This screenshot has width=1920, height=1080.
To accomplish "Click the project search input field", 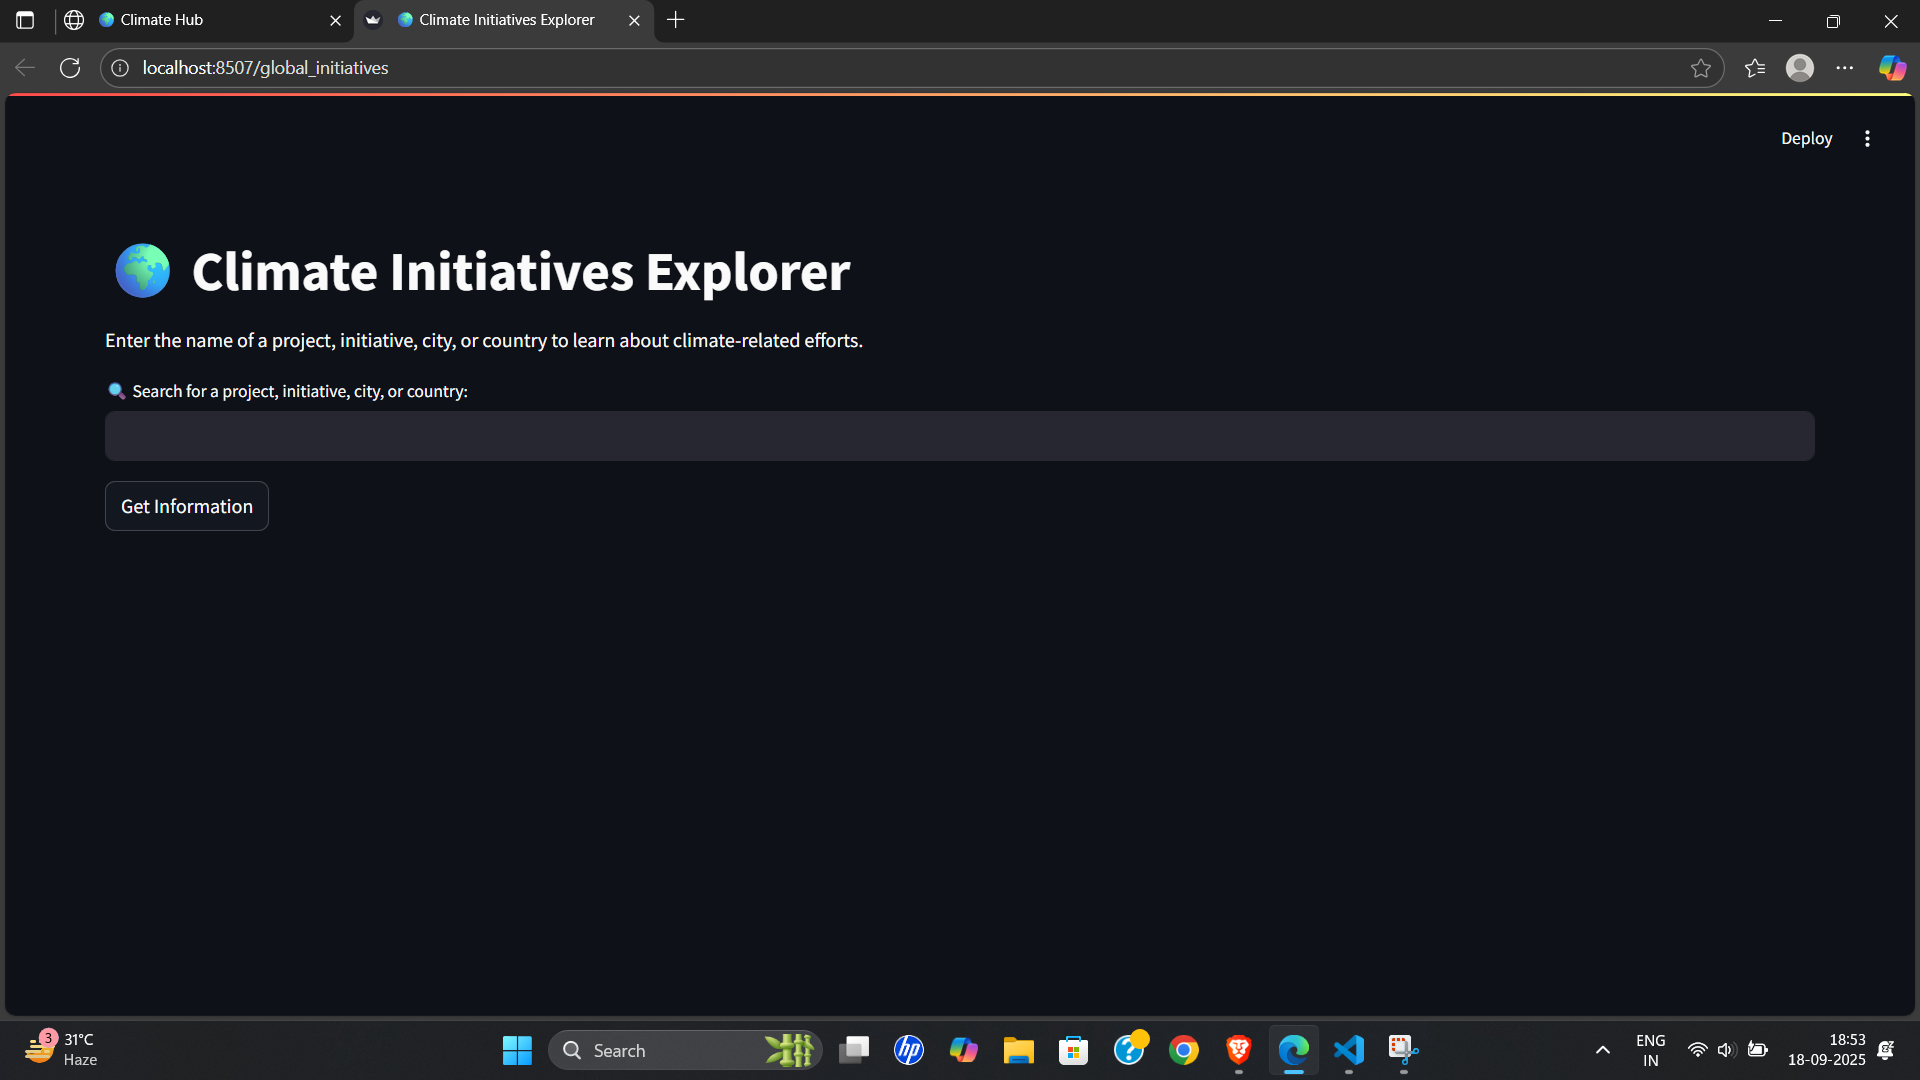I will [959, 436].
